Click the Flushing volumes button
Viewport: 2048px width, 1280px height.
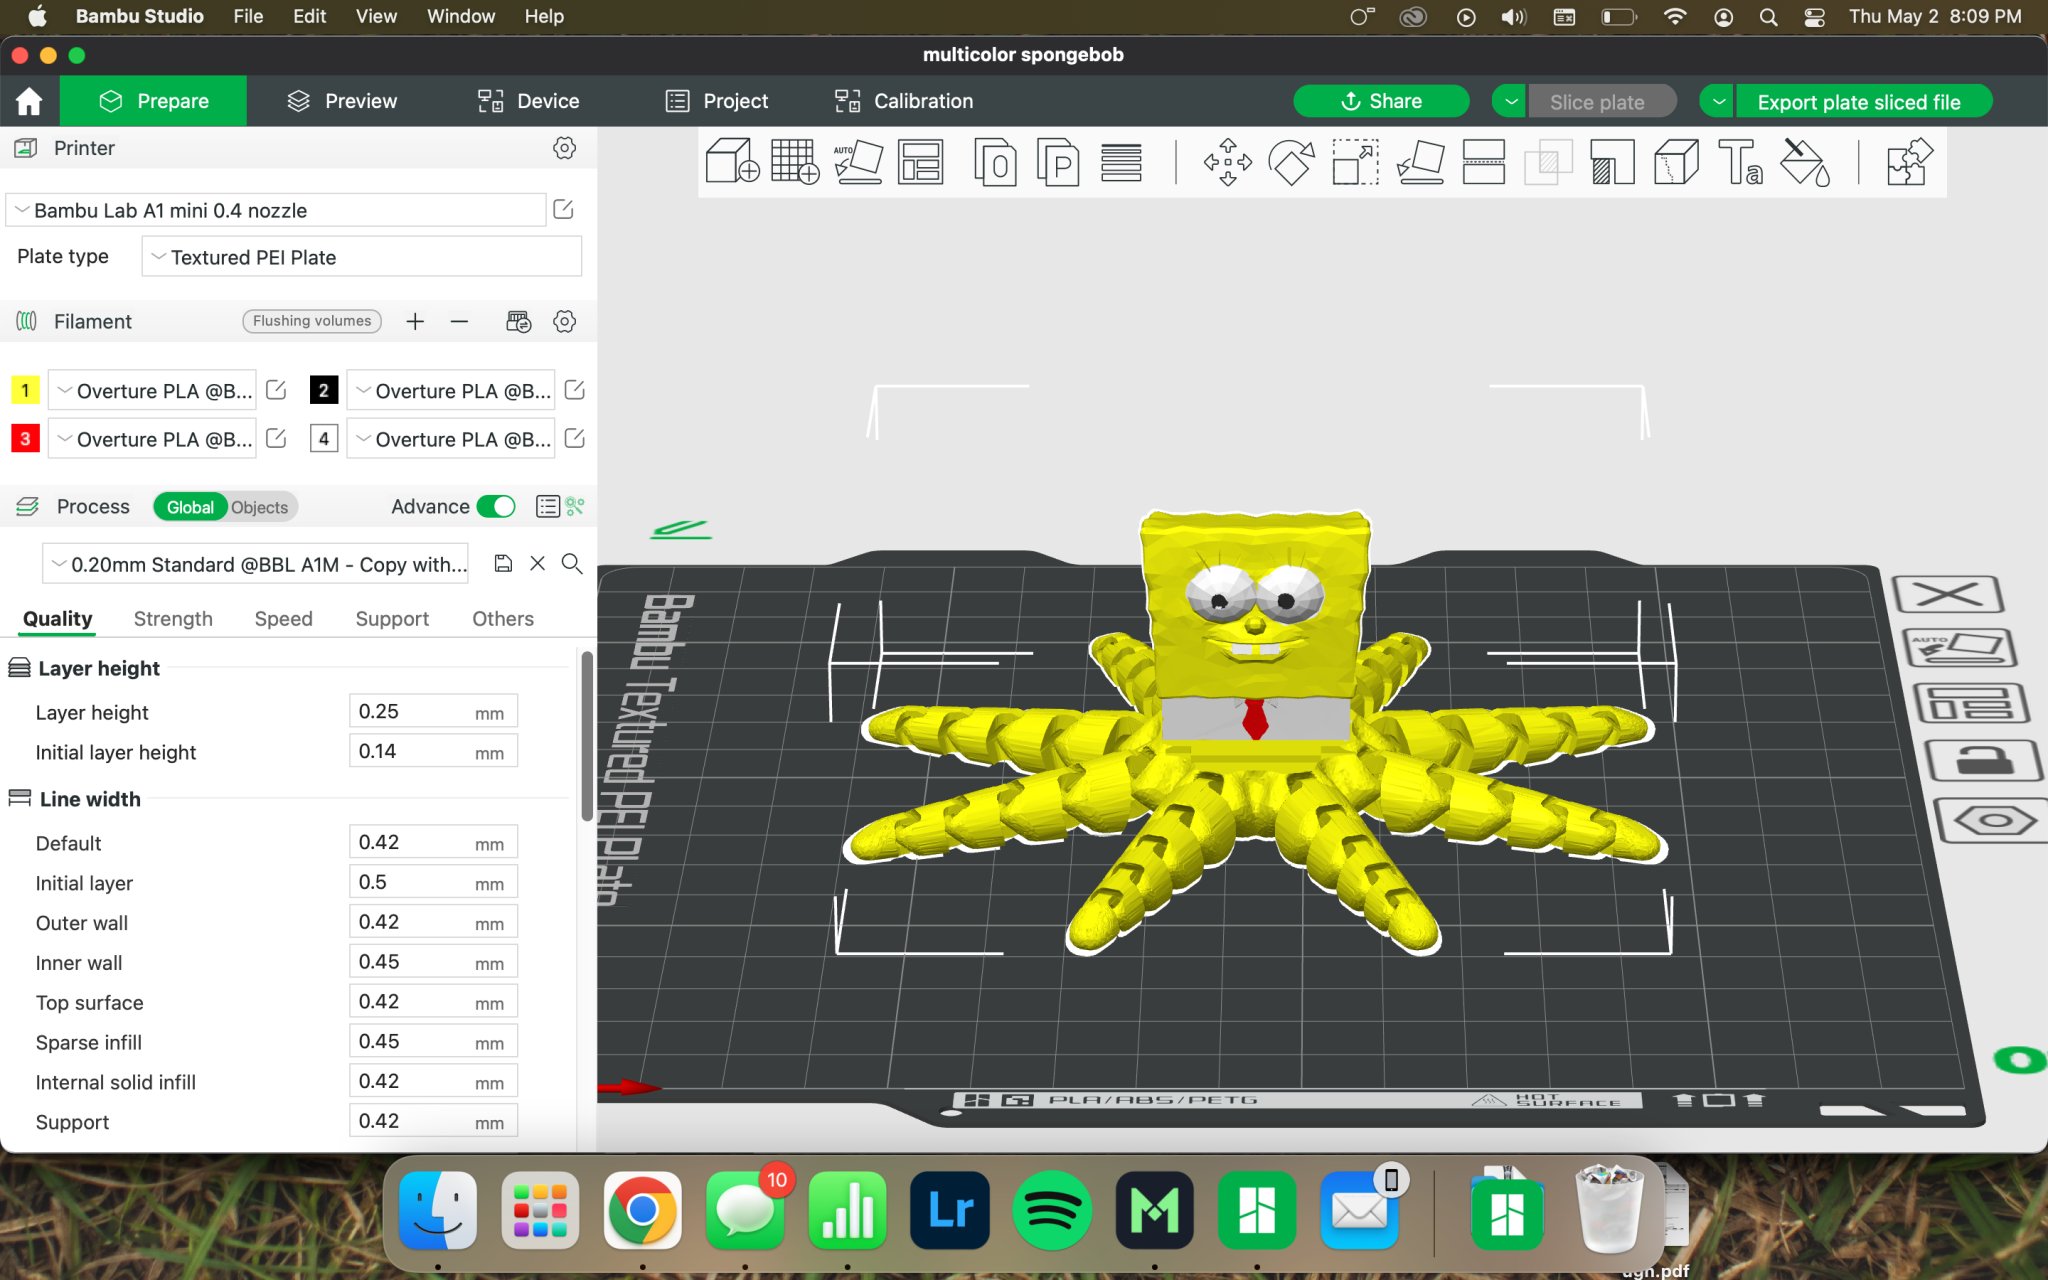[311, 321]
